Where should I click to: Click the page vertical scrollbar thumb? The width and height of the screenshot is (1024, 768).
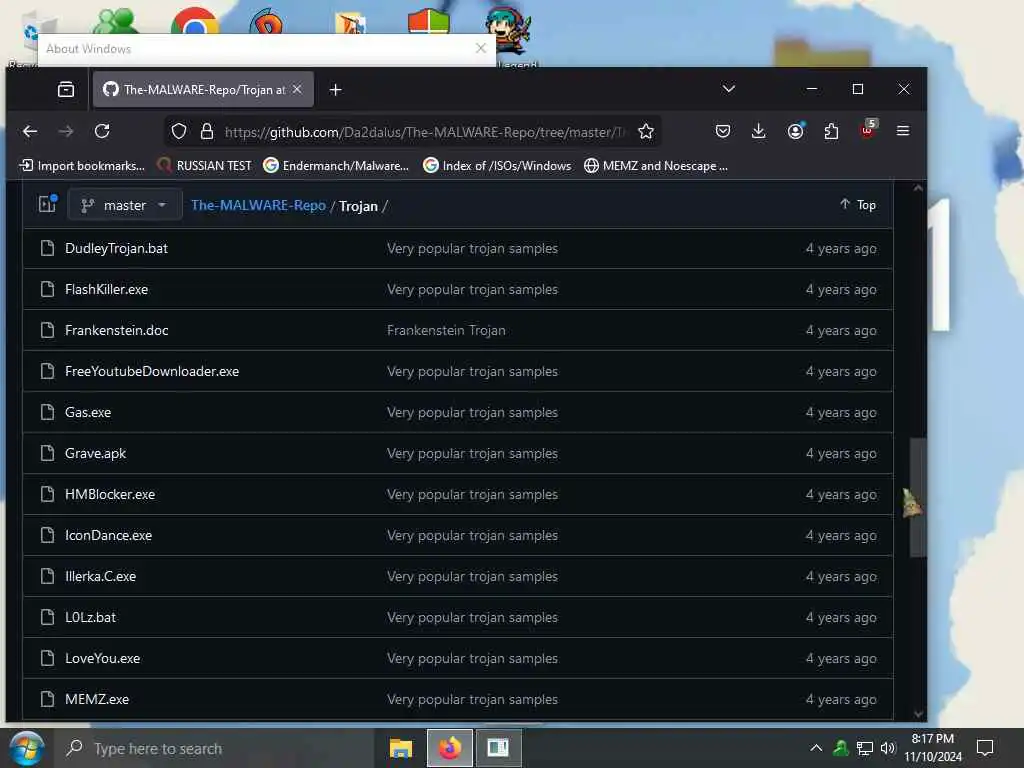[918, 498]
